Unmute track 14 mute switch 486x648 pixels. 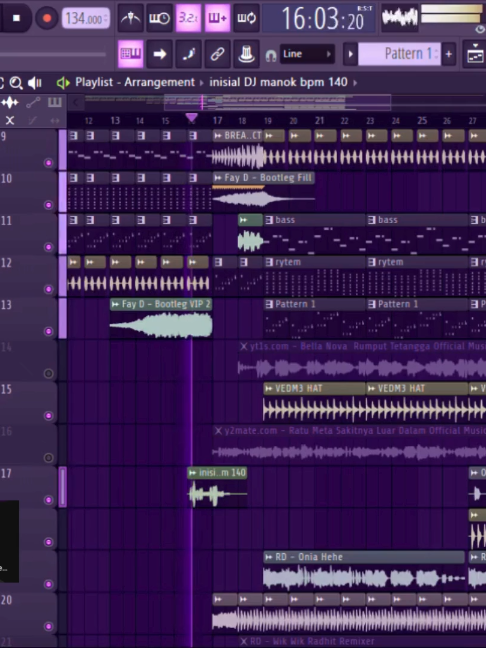[48, 374]
